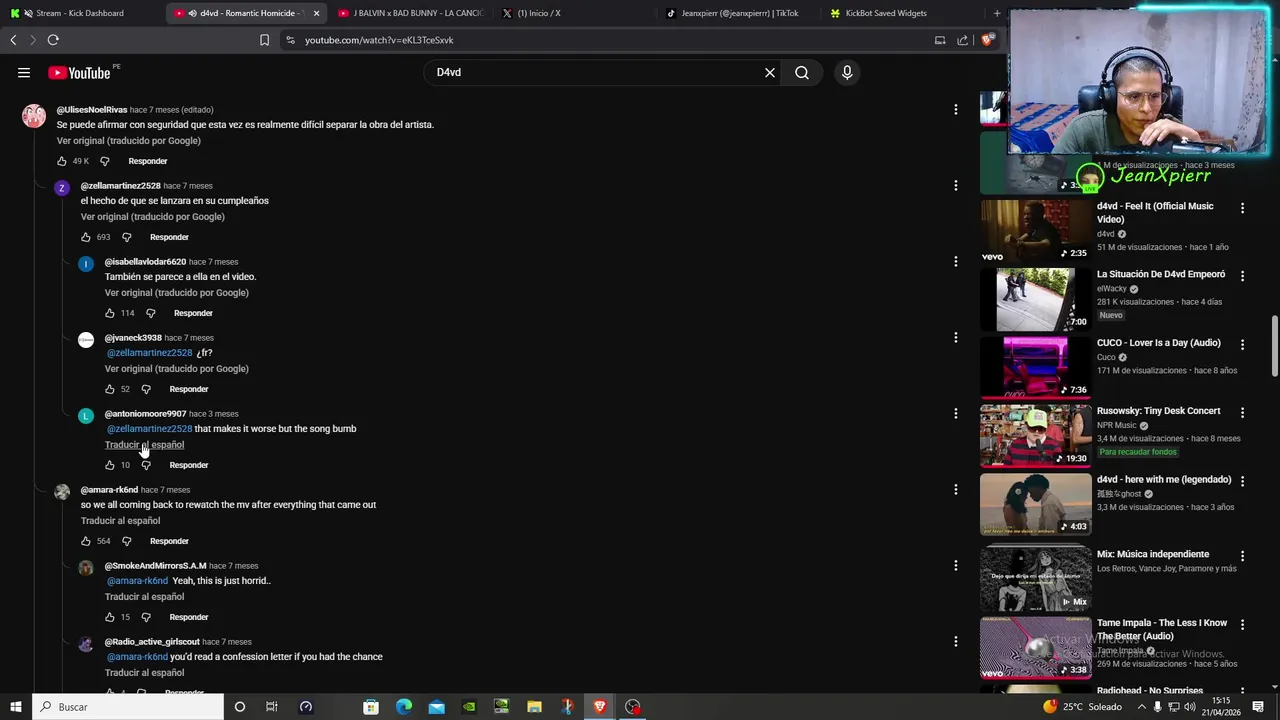Go to the YouTube home logo
This screenshot has height=720, width=1280.
click(x=79, y=73)
